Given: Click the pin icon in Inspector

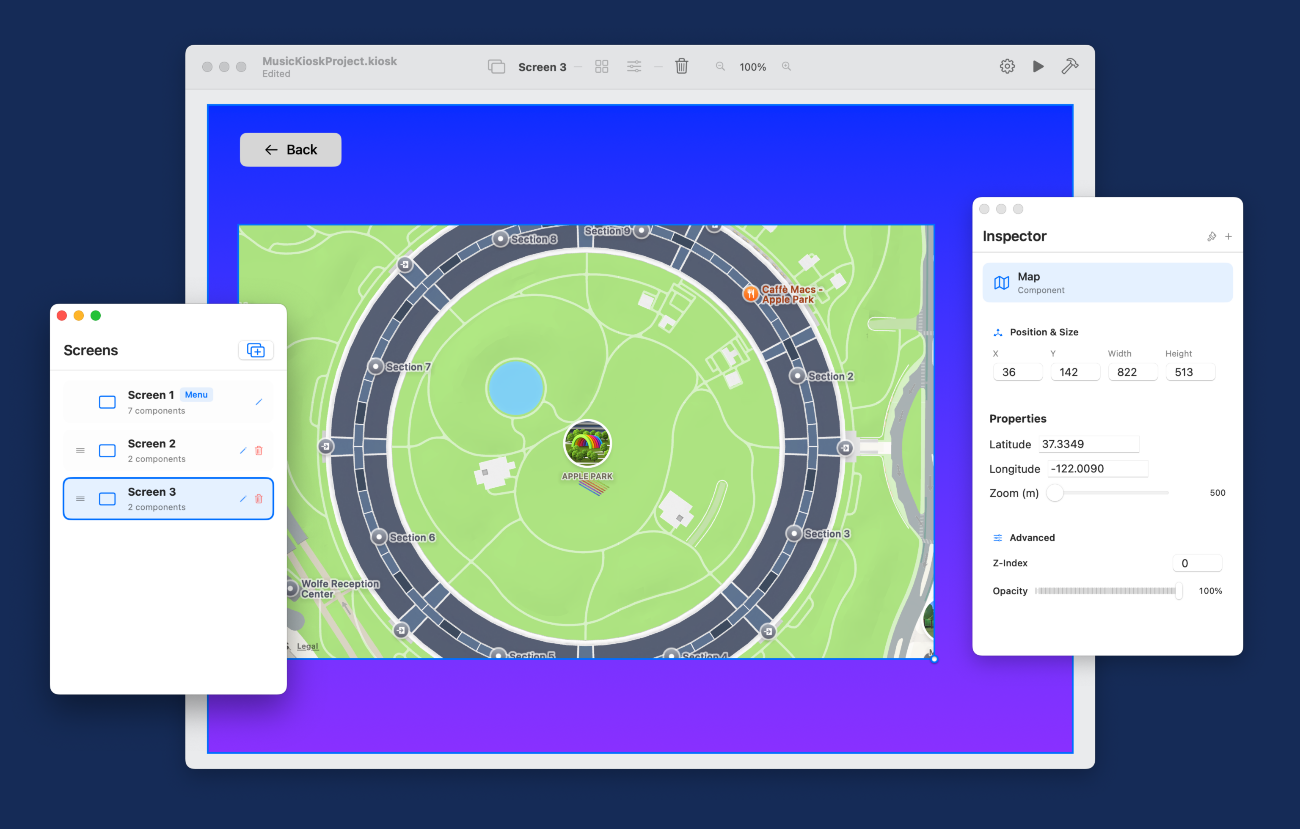Looking at the screenshot, I should tap(1212, 237).
